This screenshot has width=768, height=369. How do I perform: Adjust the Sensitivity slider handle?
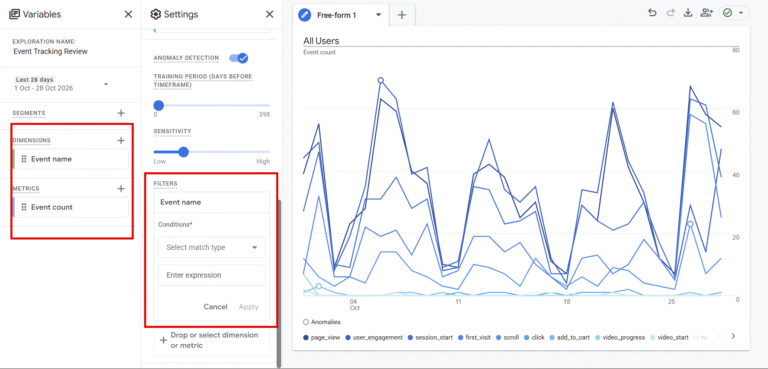[184, 152]
